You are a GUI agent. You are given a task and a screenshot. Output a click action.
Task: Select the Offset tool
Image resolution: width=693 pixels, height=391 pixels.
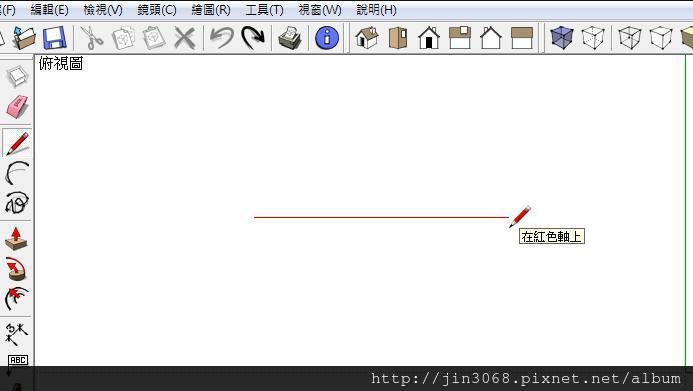tap(16, 299)
